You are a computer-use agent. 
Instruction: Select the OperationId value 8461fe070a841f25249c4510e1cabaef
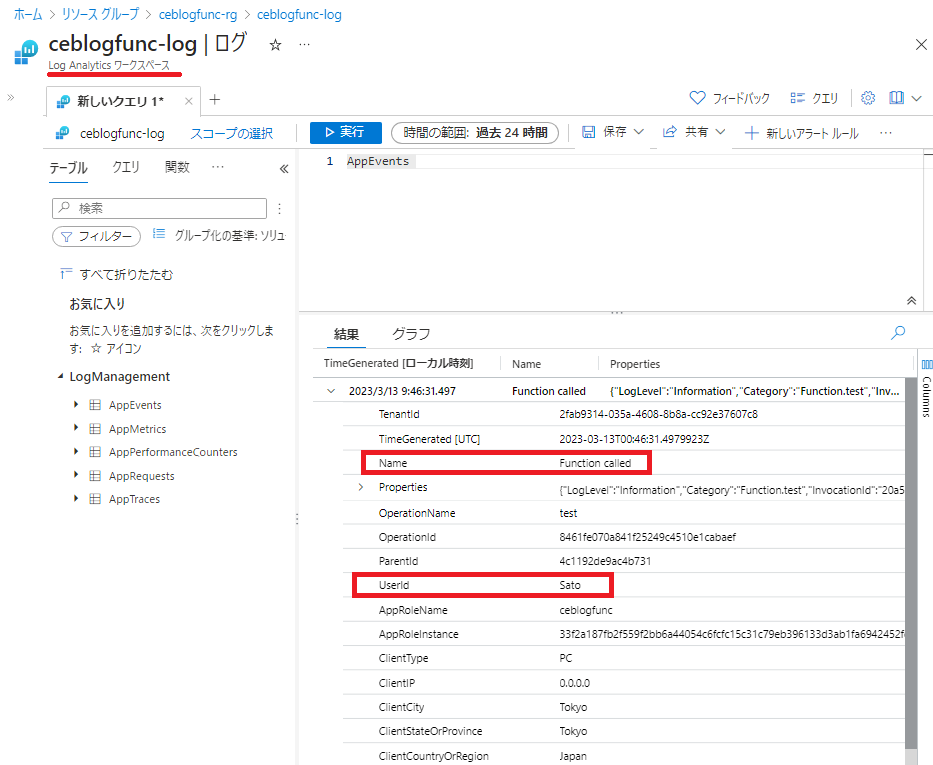647,537
